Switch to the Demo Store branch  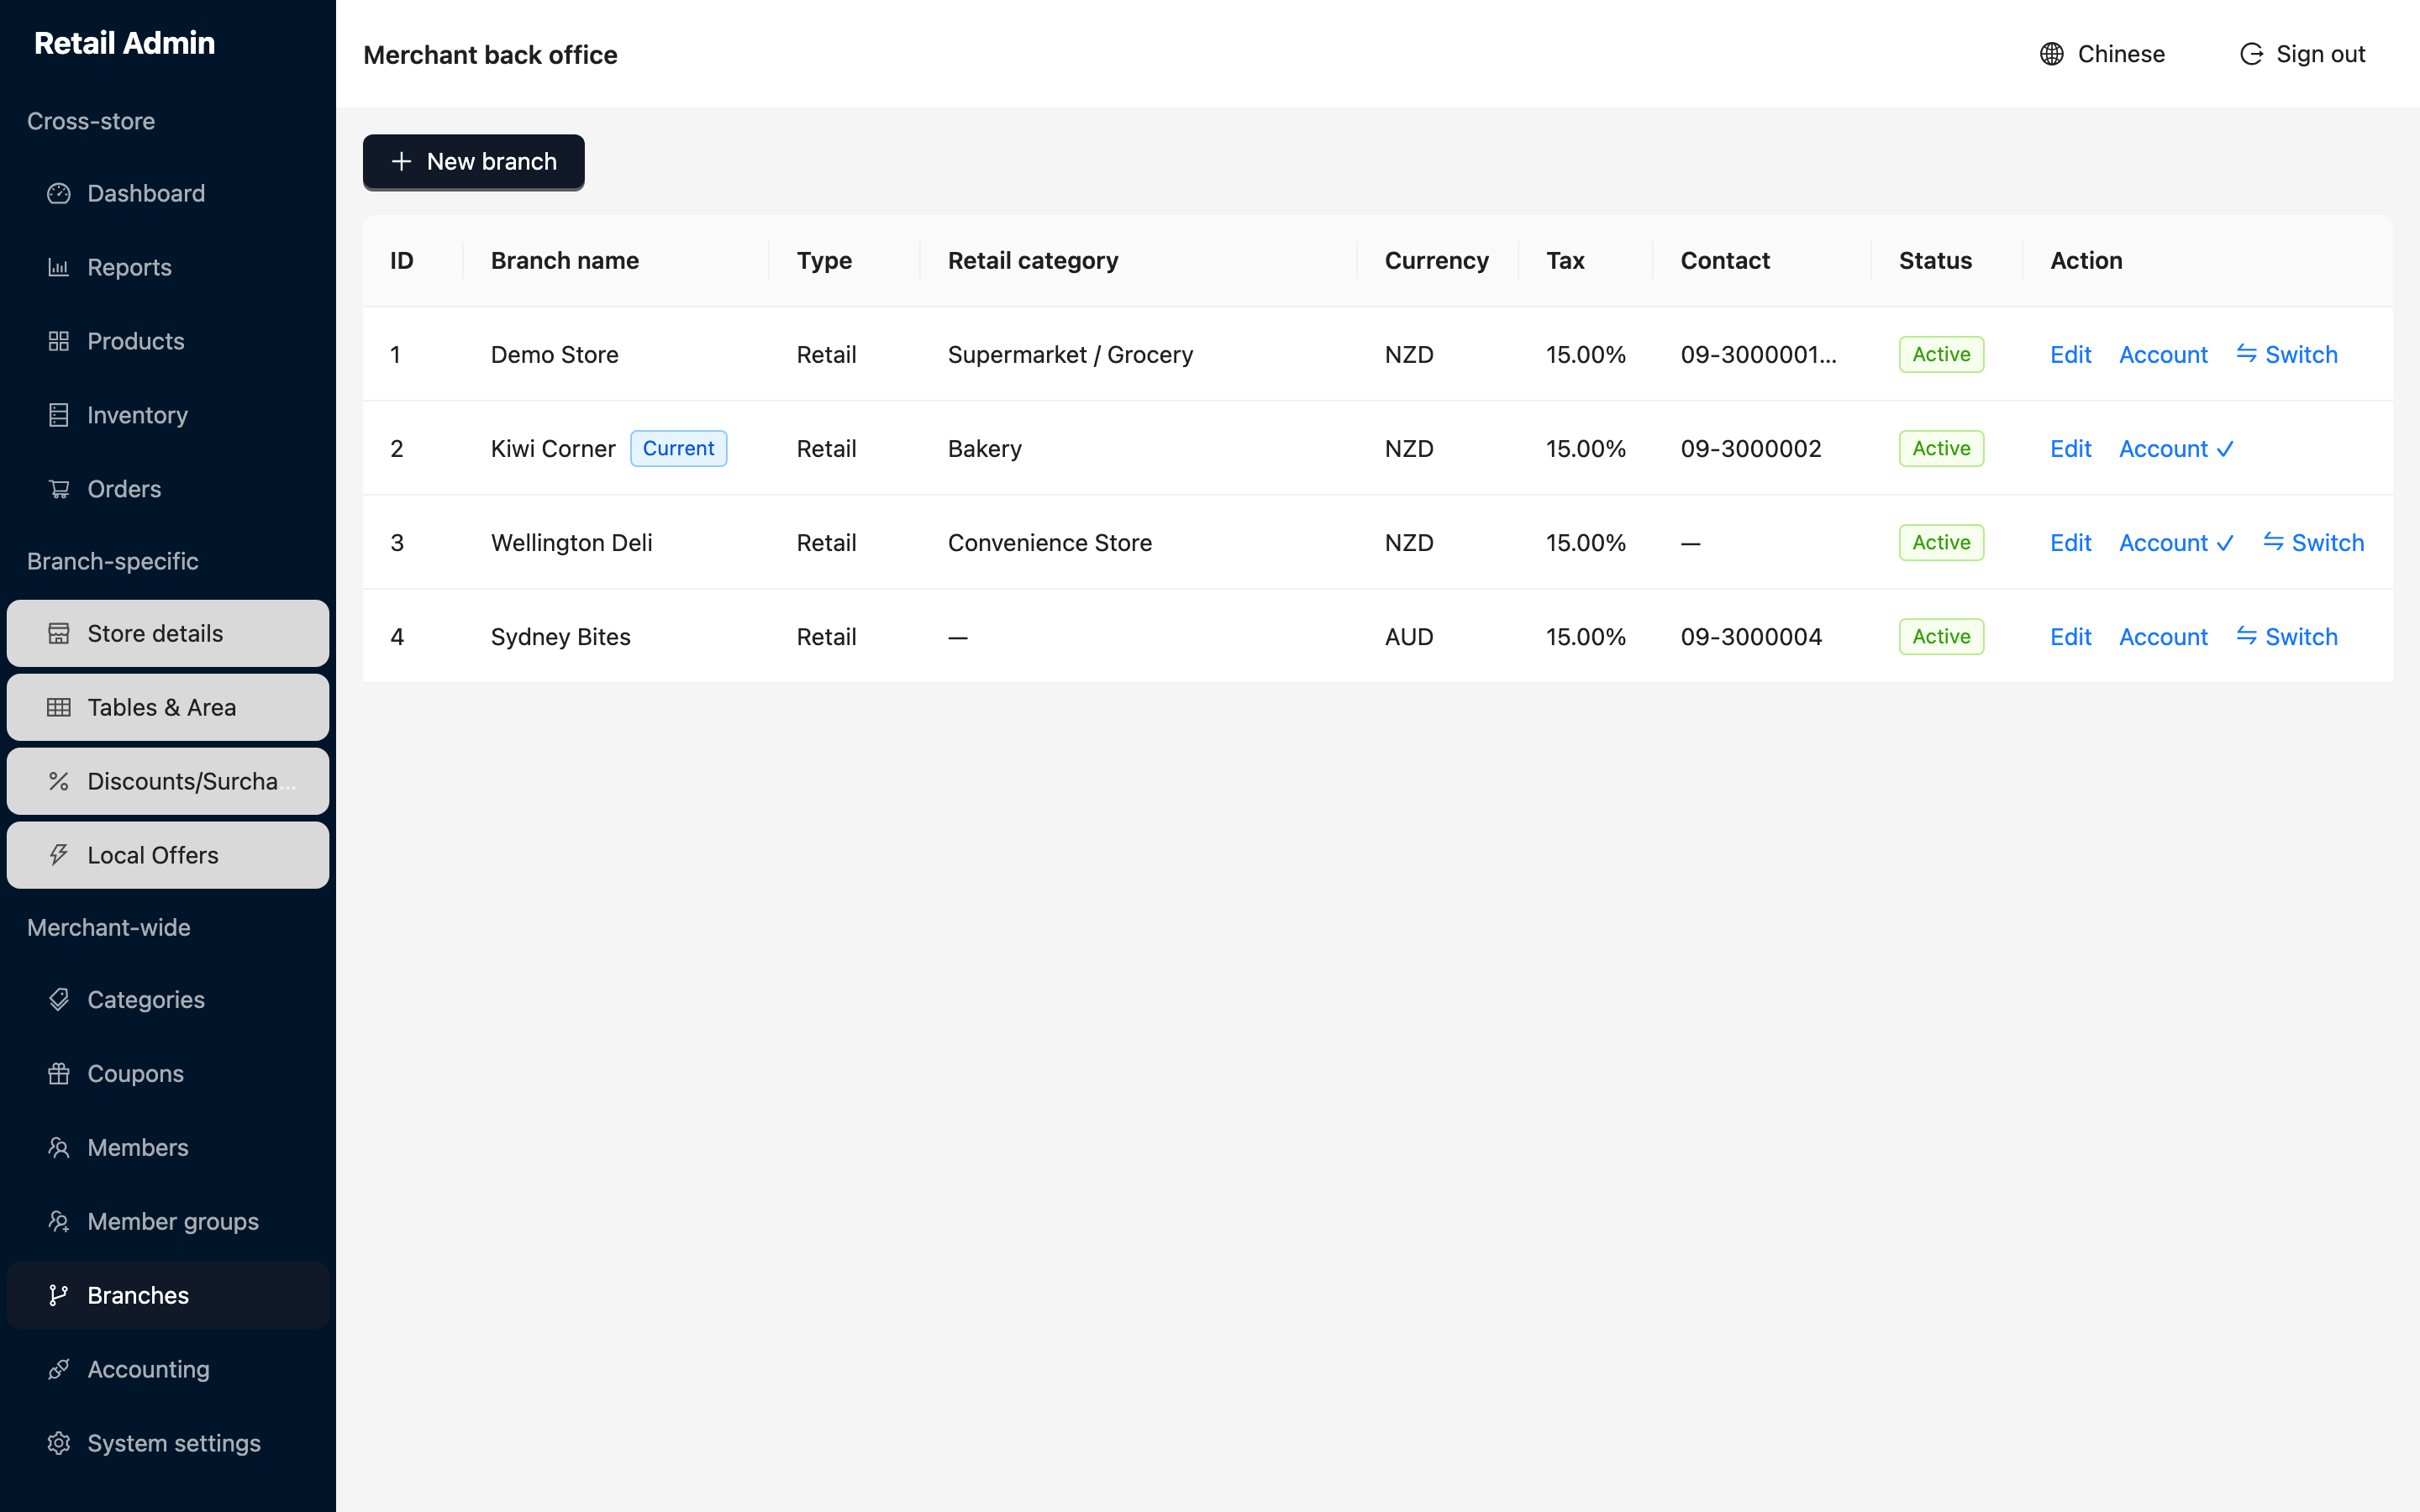coord(2287,354)
